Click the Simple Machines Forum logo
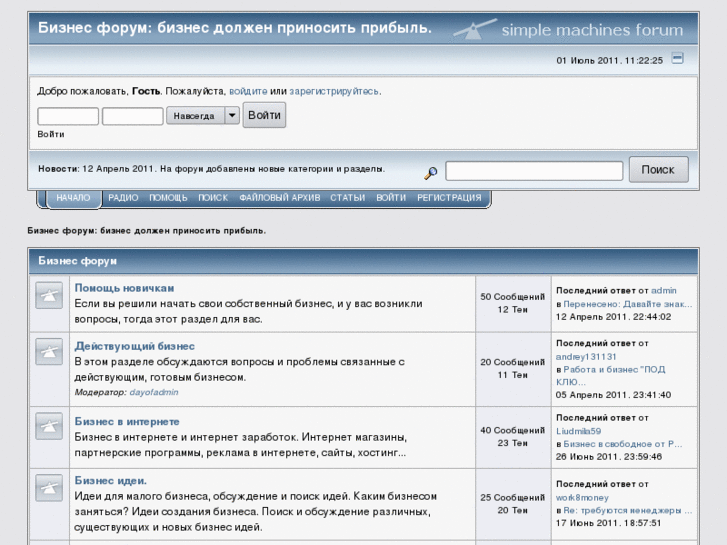Image resolution: width=727 pixels, height=545 pixels. coord(568,29)
